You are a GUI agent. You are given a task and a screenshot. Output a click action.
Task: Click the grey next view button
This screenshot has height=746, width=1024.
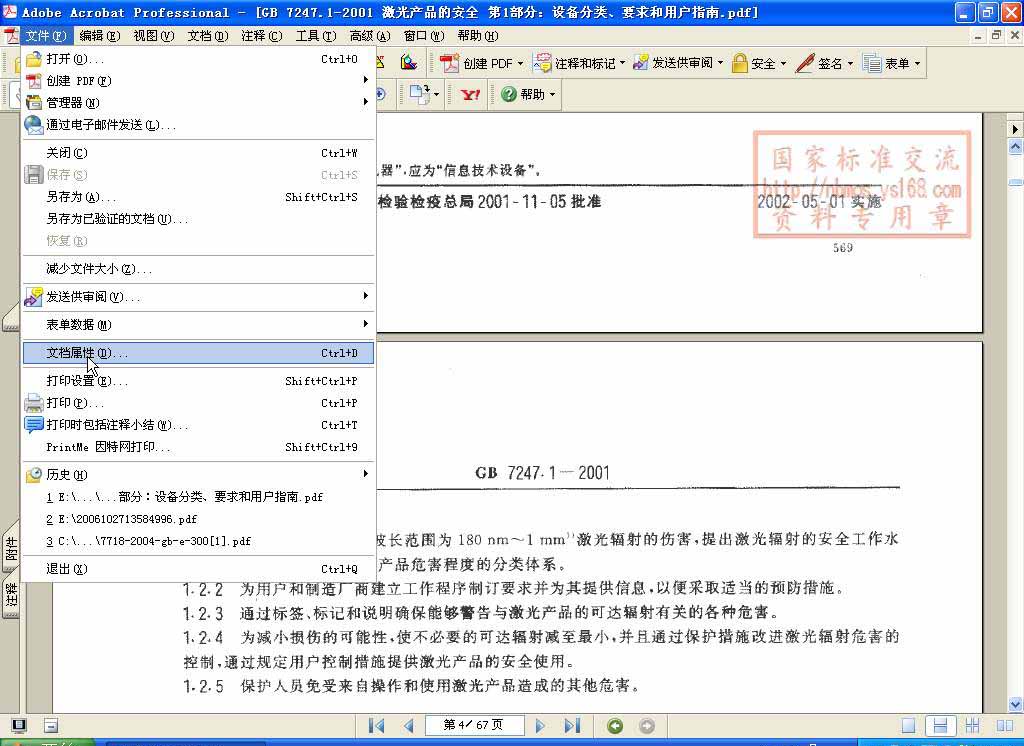click(x=647, y=726)
